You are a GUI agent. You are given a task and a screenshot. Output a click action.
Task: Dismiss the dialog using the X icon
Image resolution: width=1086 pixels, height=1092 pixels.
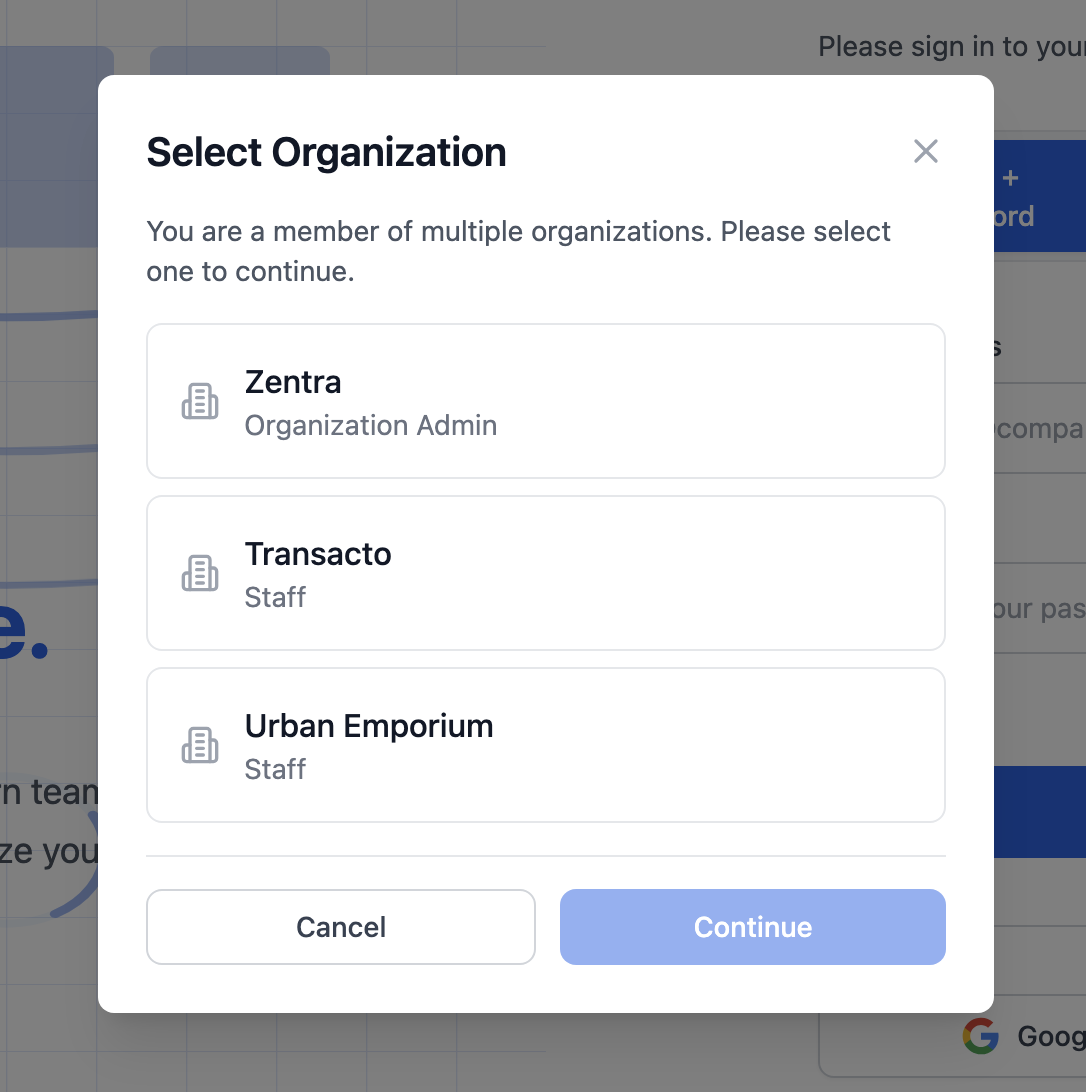pyautogui.click(x=925, y=151)
